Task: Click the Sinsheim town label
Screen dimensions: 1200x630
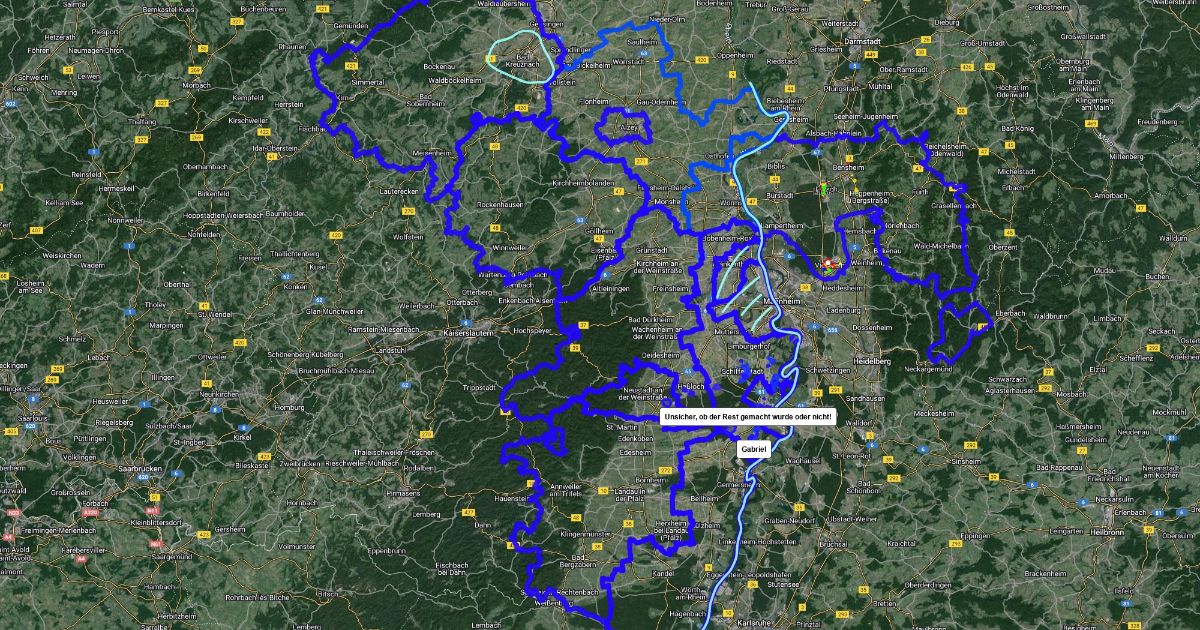Action: pos(967,461)
